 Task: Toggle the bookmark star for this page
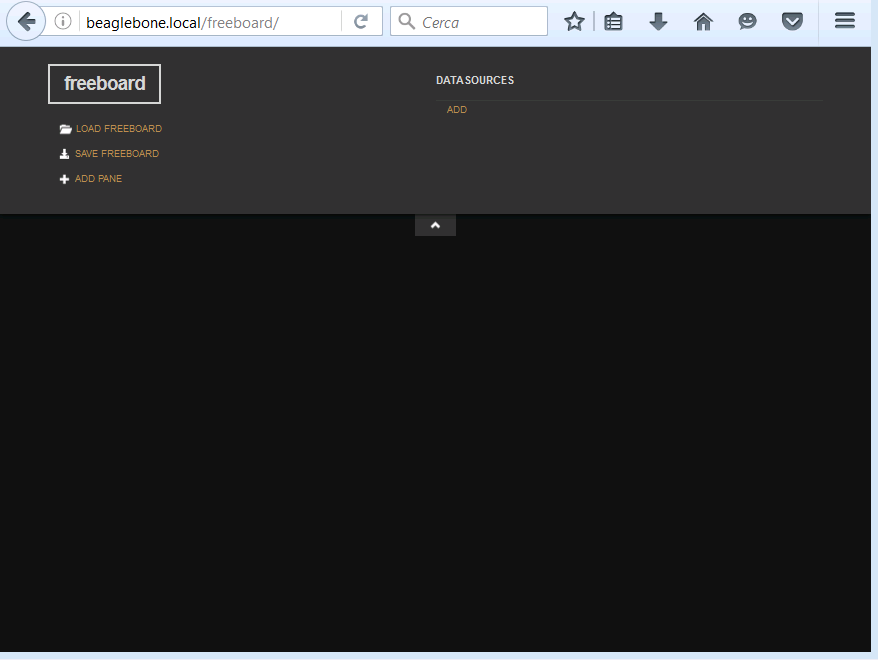point(574,20)
